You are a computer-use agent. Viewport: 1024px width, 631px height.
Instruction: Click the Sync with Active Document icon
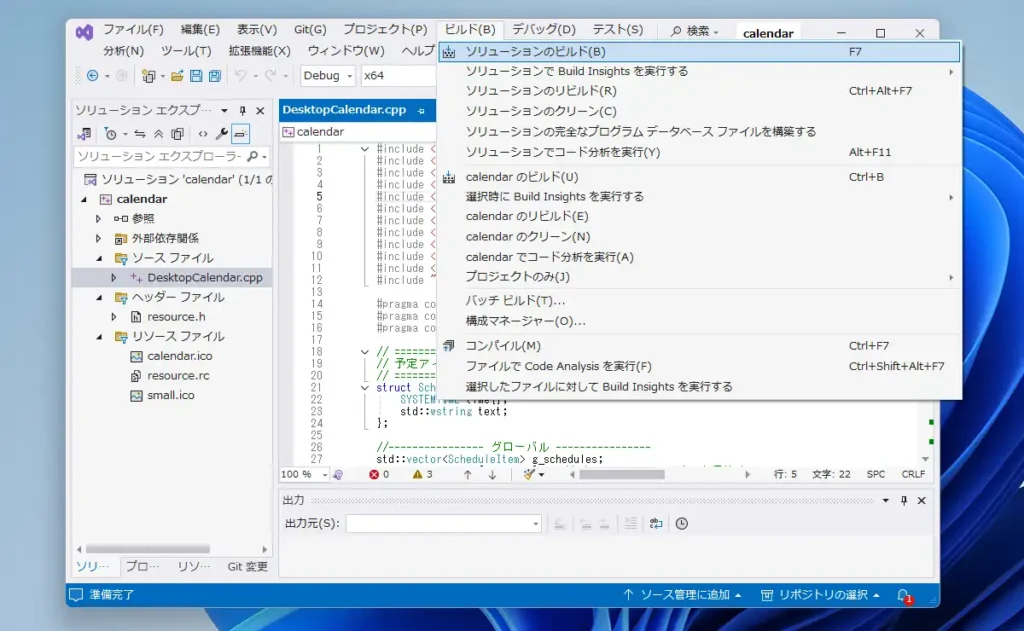pos(140,134)
